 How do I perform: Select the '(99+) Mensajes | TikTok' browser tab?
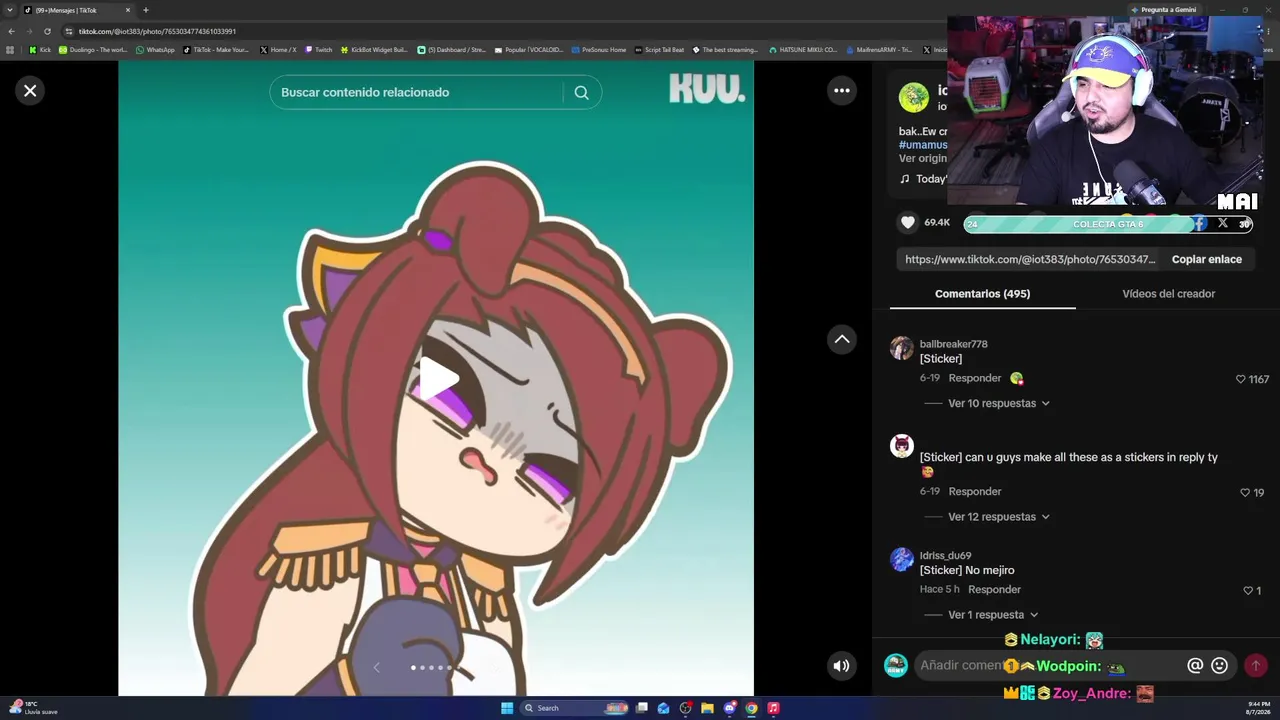point(78,10)
